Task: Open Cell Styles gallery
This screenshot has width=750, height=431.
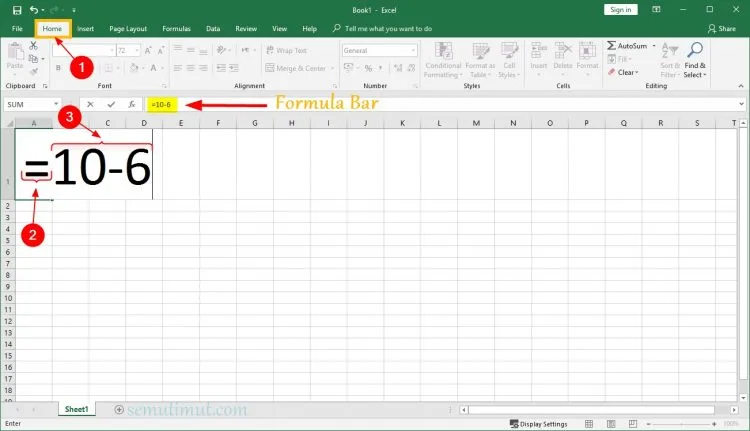Action: (x=509, y=60)
